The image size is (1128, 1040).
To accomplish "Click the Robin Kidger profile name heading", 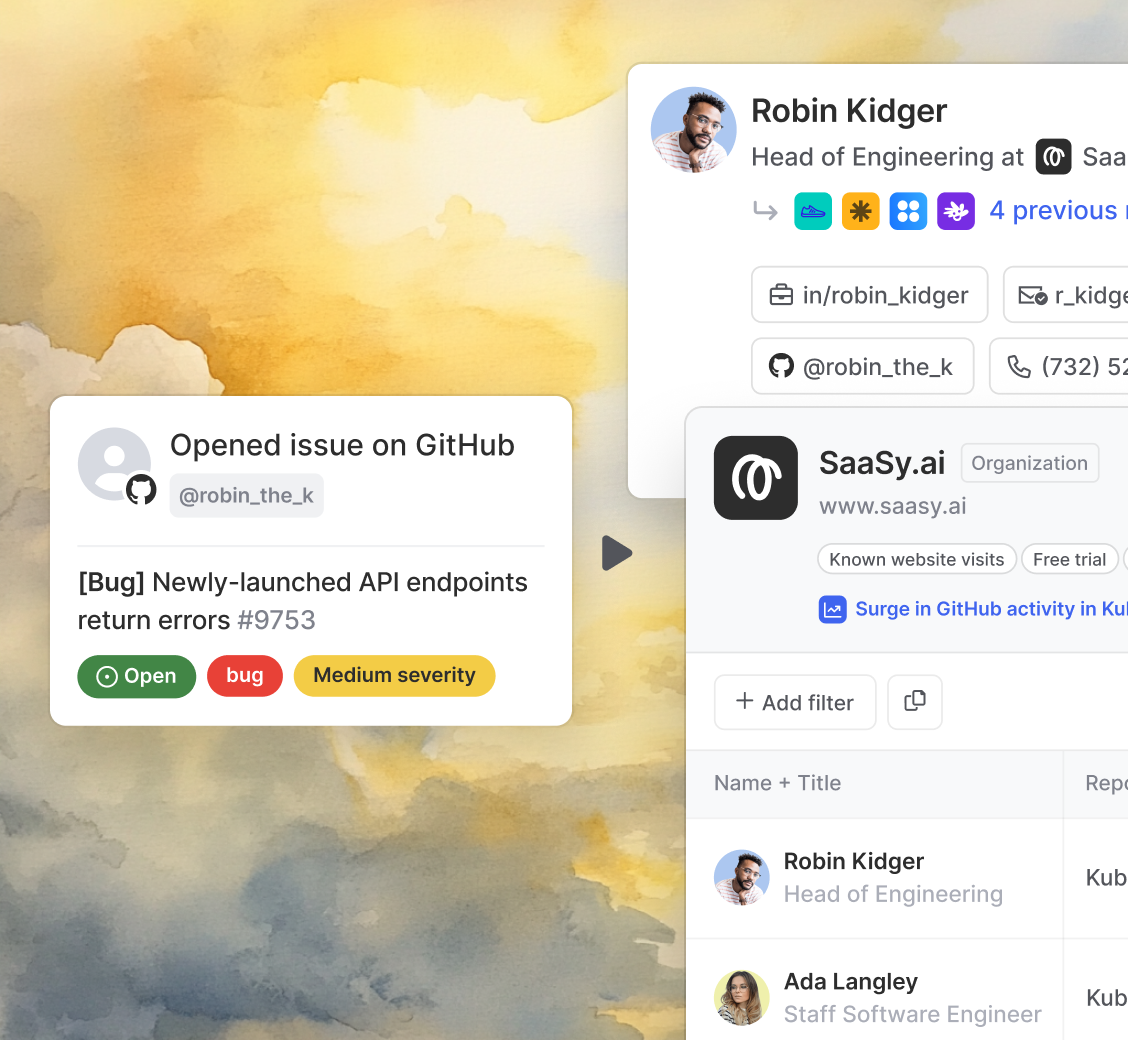I will click(849, 111).
